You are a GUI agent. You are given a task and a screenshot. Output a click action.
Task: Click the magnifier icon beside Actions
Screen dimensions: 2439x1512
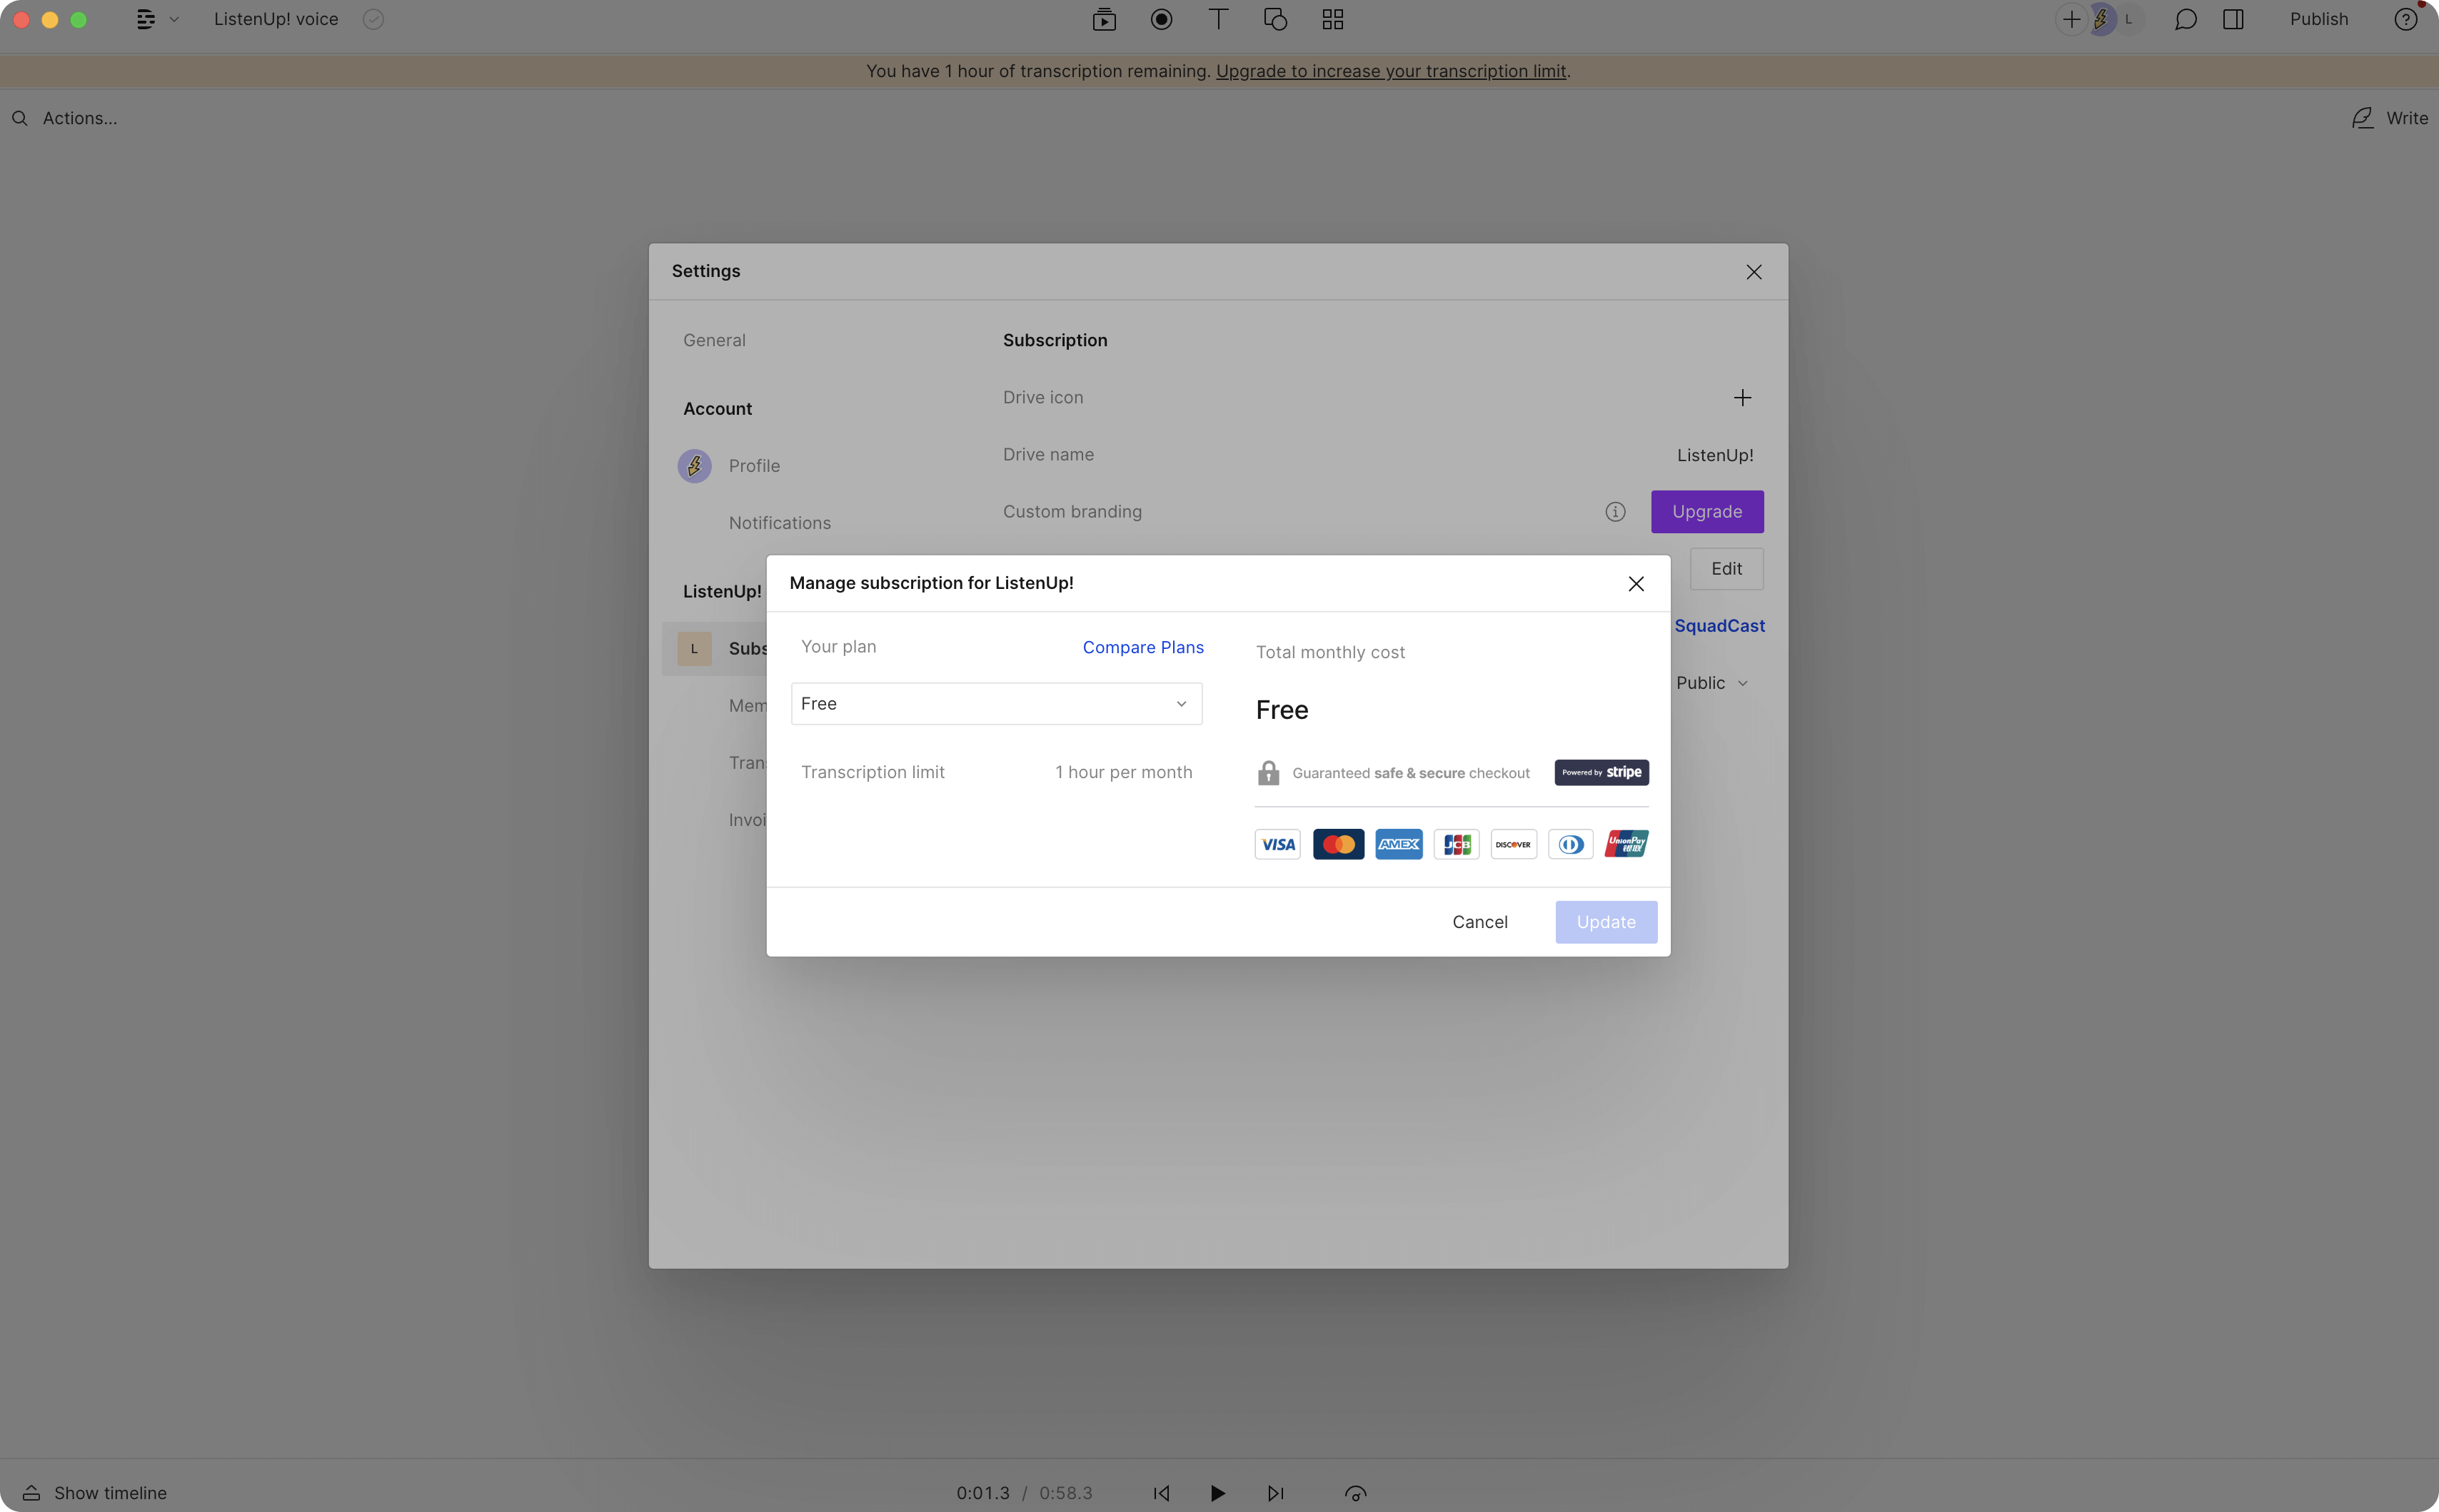[19, 118]
